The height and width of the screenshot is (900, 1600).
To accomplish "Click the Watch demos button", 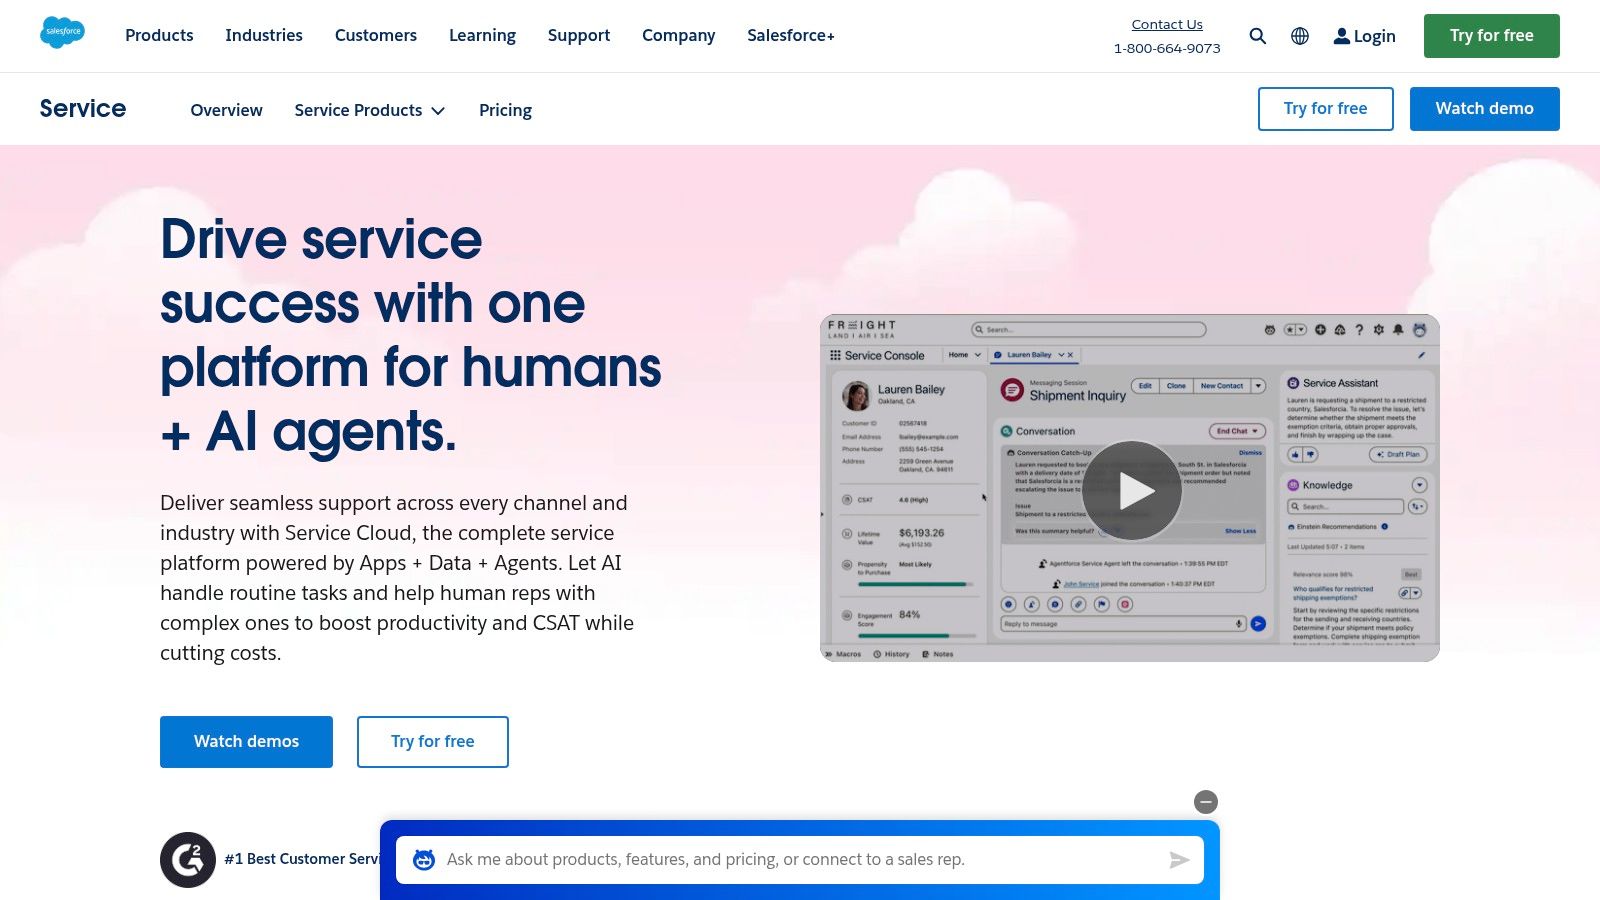I will pyautogui.click(x=246, y=742).
